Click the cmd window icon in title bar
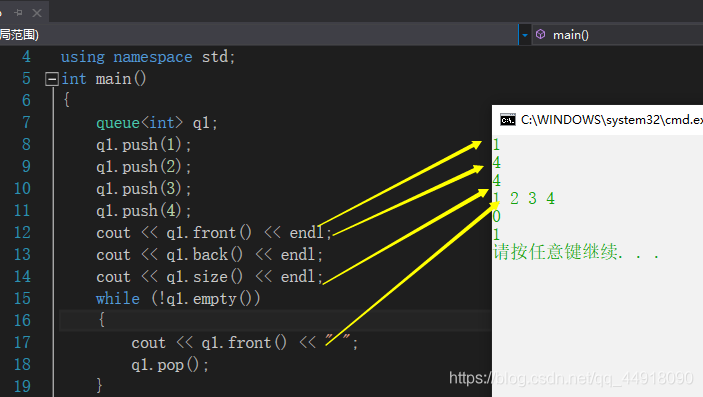 point(508,120)
